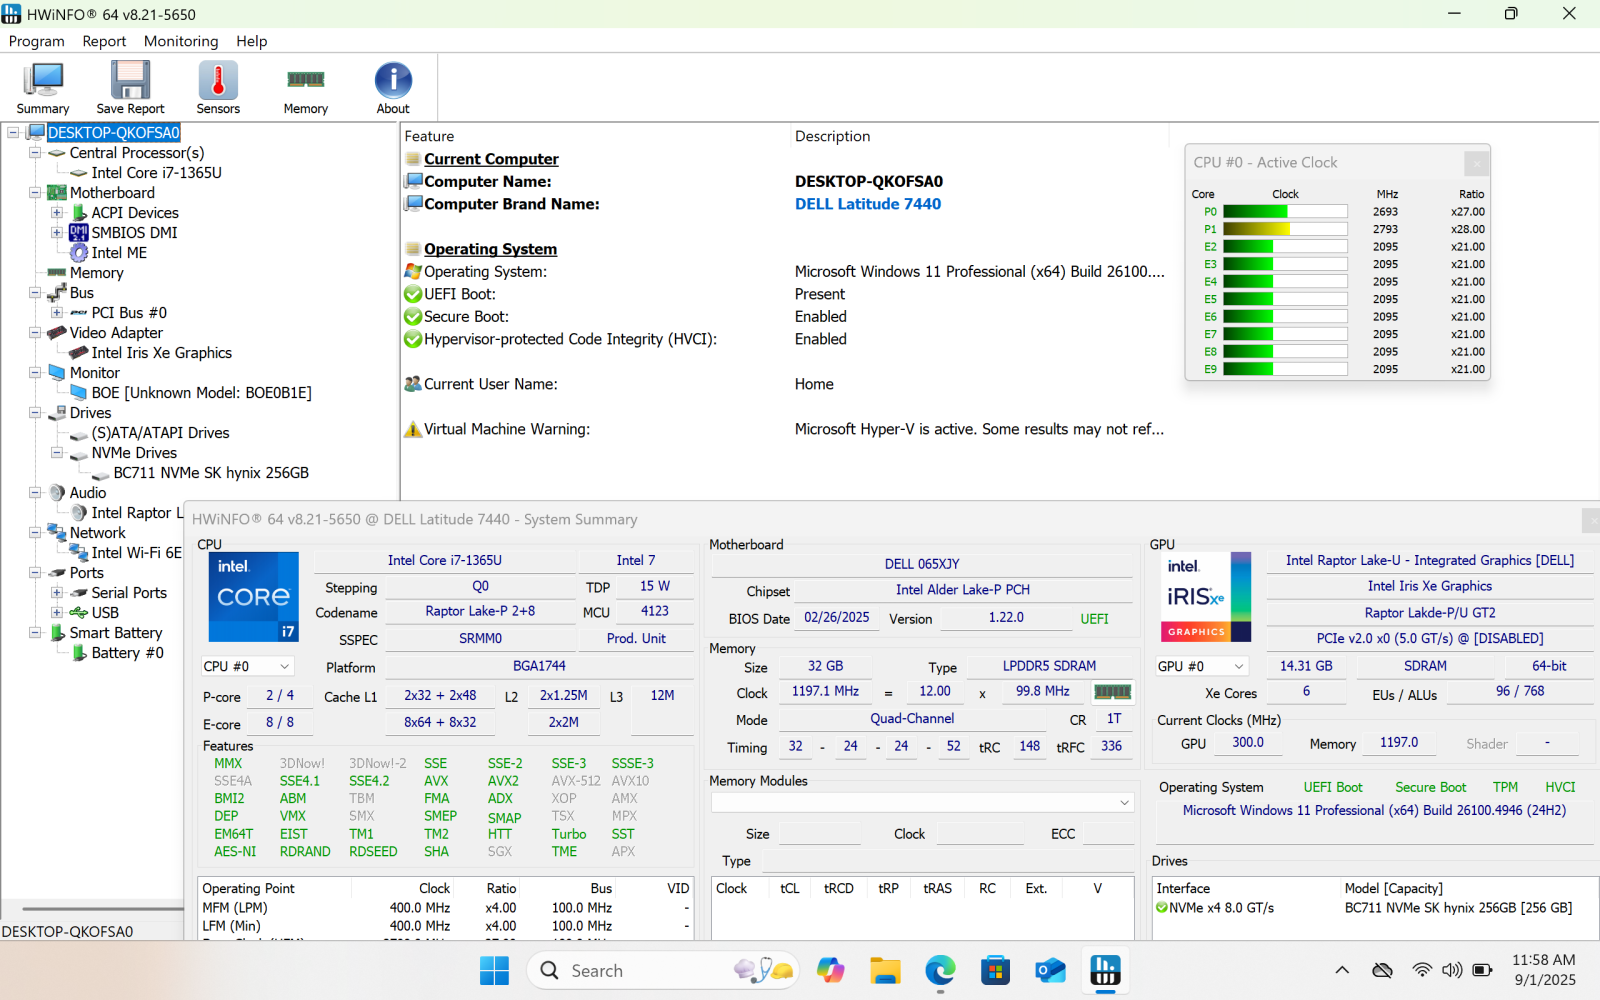1600x1000 pixels.
Task: Open File Explorer from the taskbar
Action: click(885, 970)
